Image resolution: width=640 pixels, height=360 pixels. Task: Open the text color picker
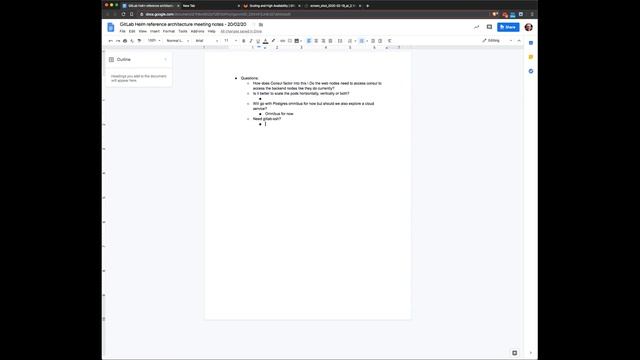265,41
